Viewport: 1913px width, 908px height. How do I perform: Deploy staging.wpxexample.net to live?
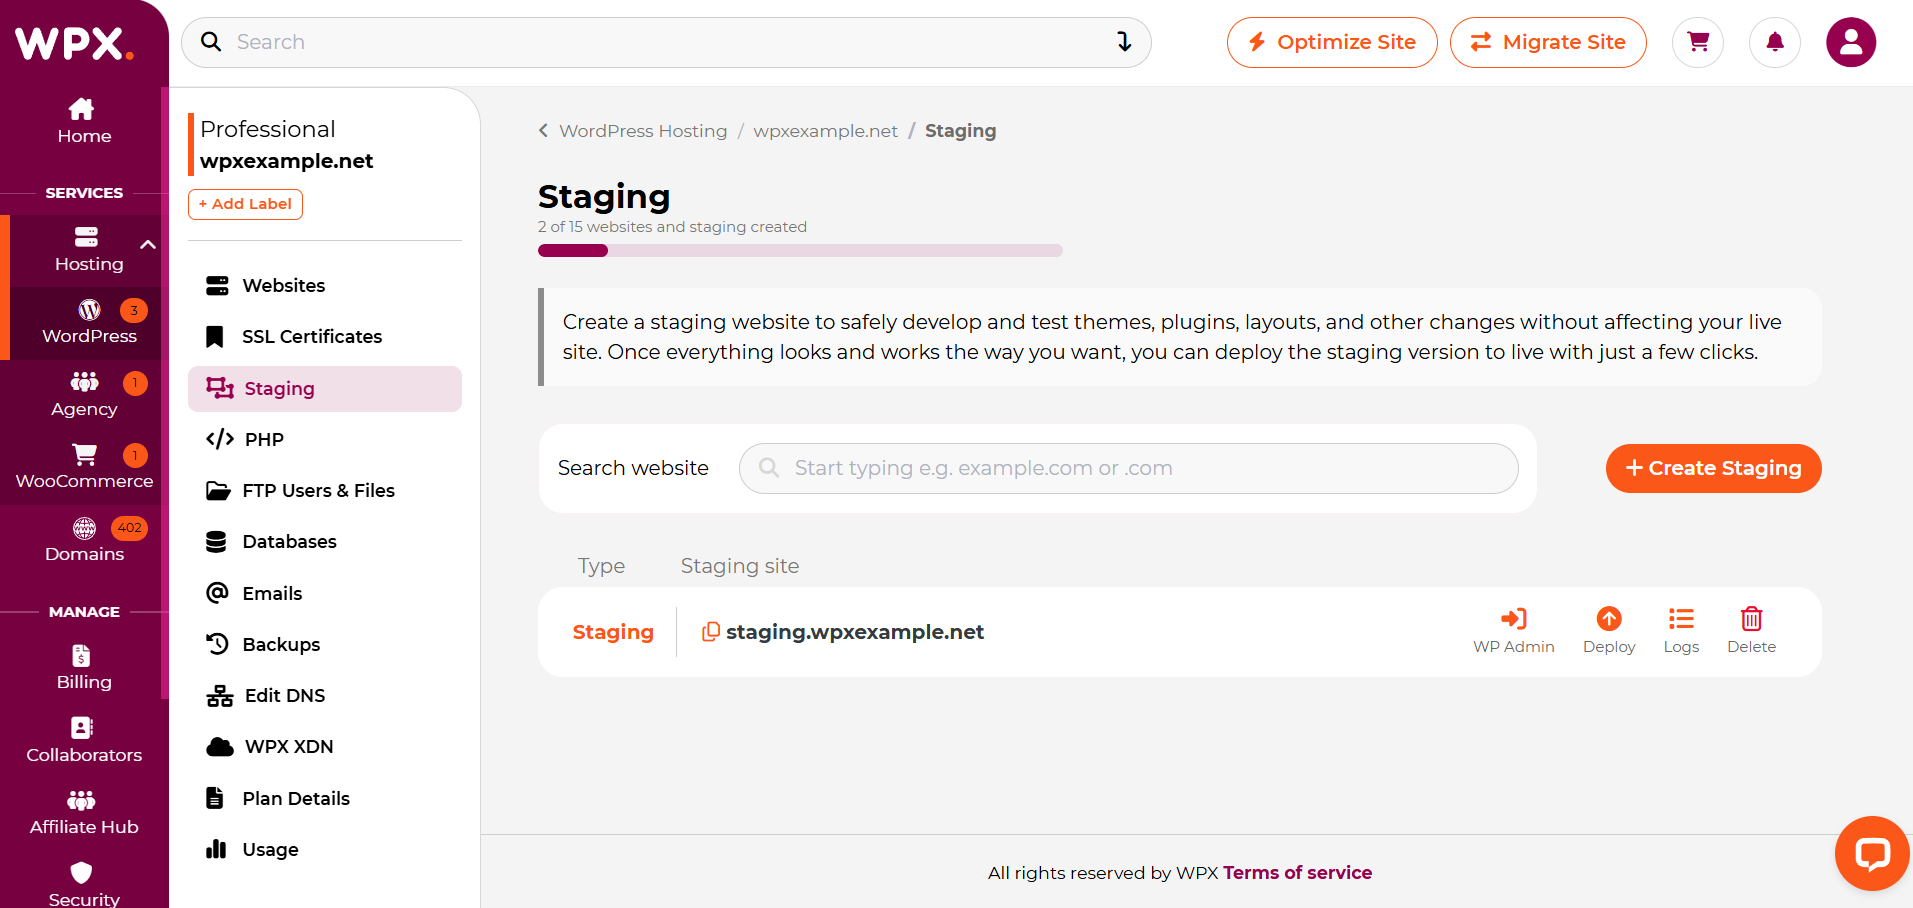click(1609, 631)
